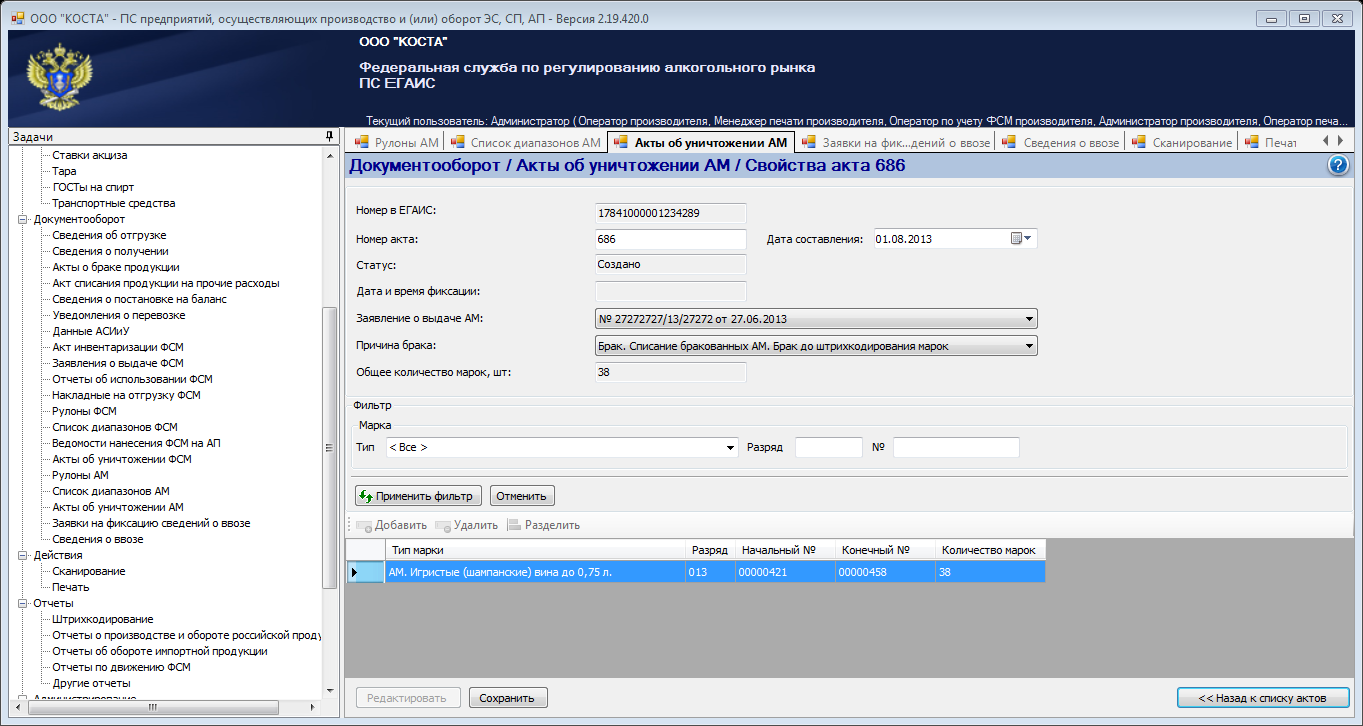Select the Акты об уничтожении АМ tab
The image size is (1363, 726).
[x=701, y=142]
